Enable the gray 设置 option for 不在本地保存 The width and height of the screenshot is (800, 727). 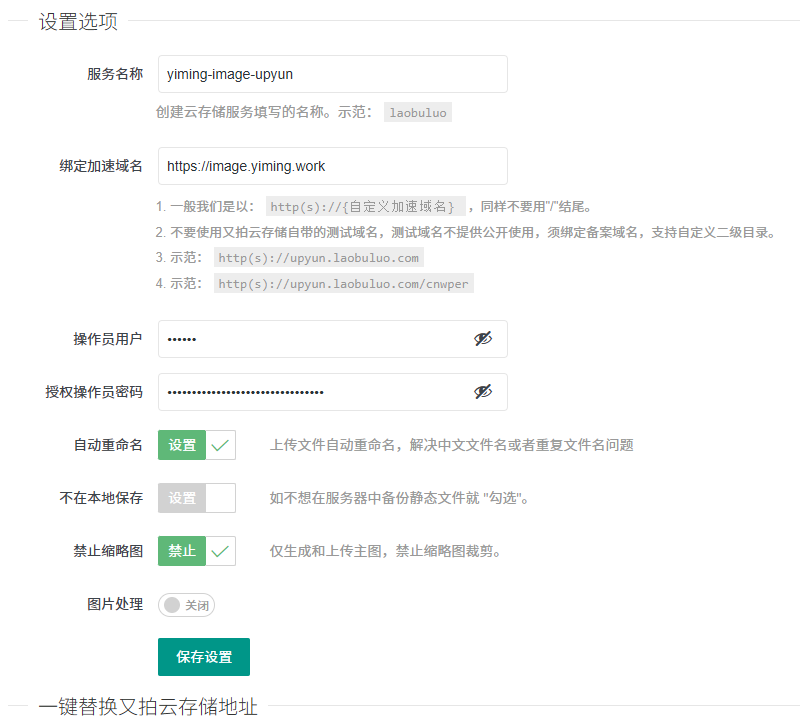click(182, 498)
